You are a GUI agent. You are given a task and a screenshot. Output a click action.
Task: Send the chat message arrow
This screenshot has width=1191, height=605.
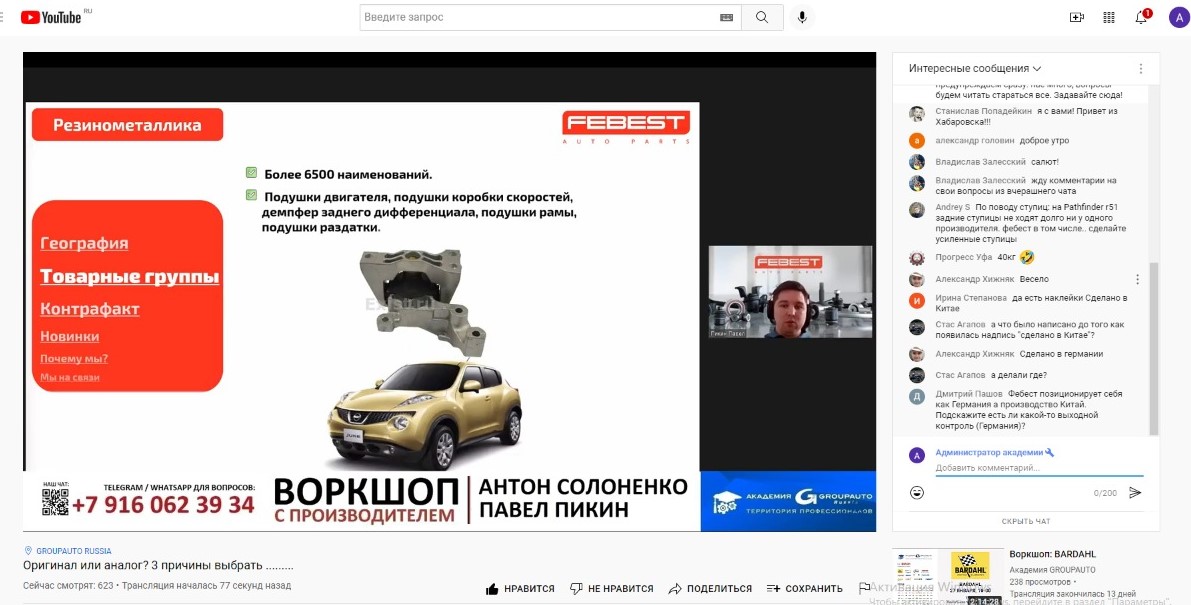[1135, 493]
